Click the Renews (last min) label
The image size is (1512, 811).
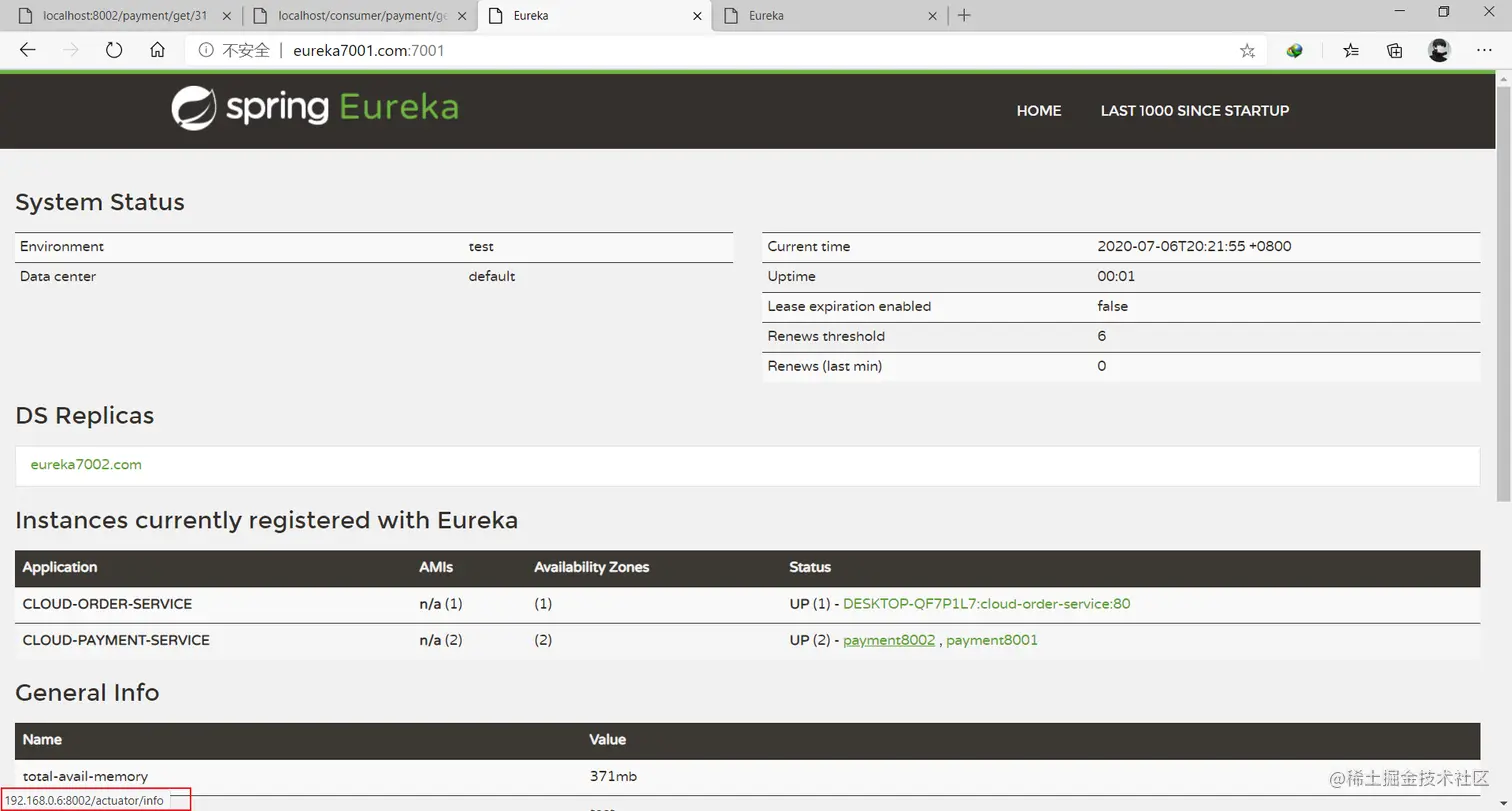[824, 366]
